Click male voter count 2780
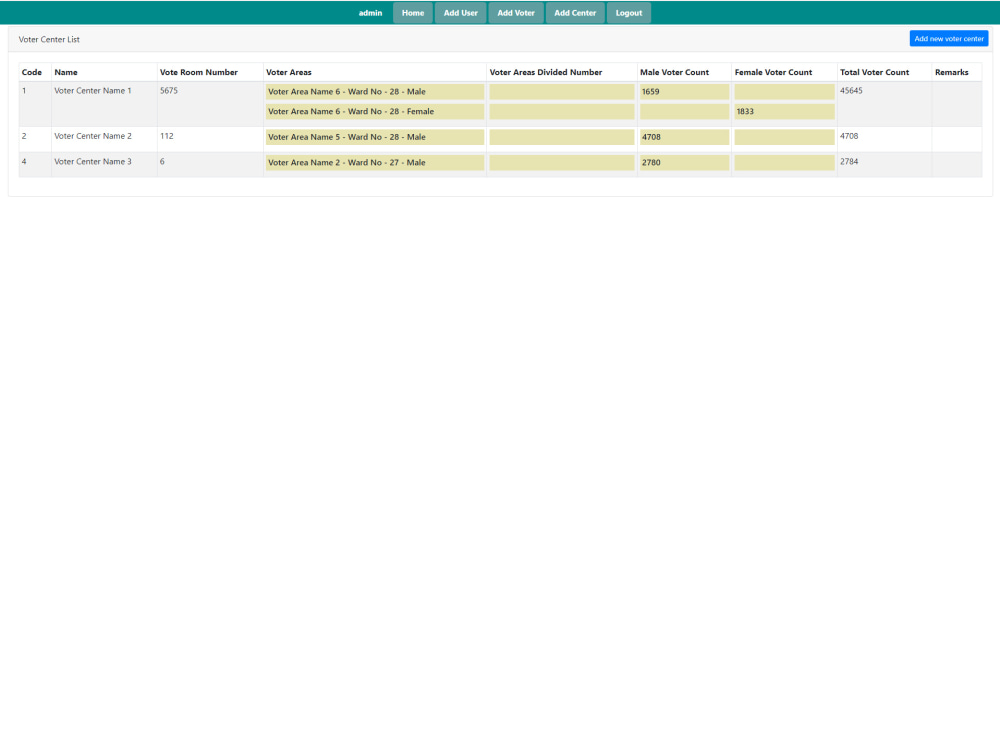 click(684, 163)
